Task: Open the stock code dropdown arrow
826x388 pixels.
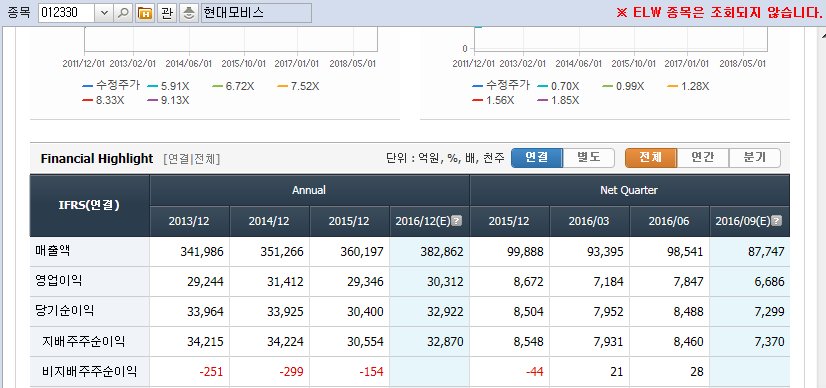Action: 103,13
